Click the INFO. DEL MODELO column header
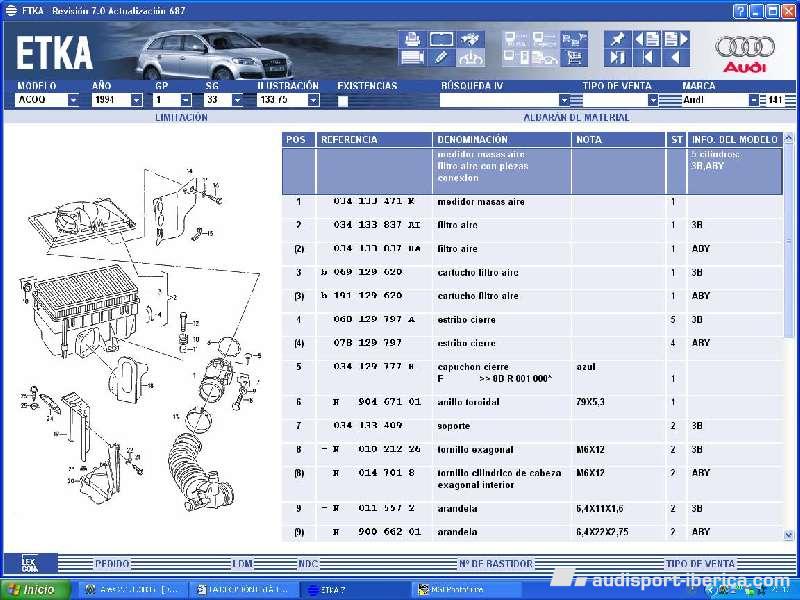 pos(735,139)
